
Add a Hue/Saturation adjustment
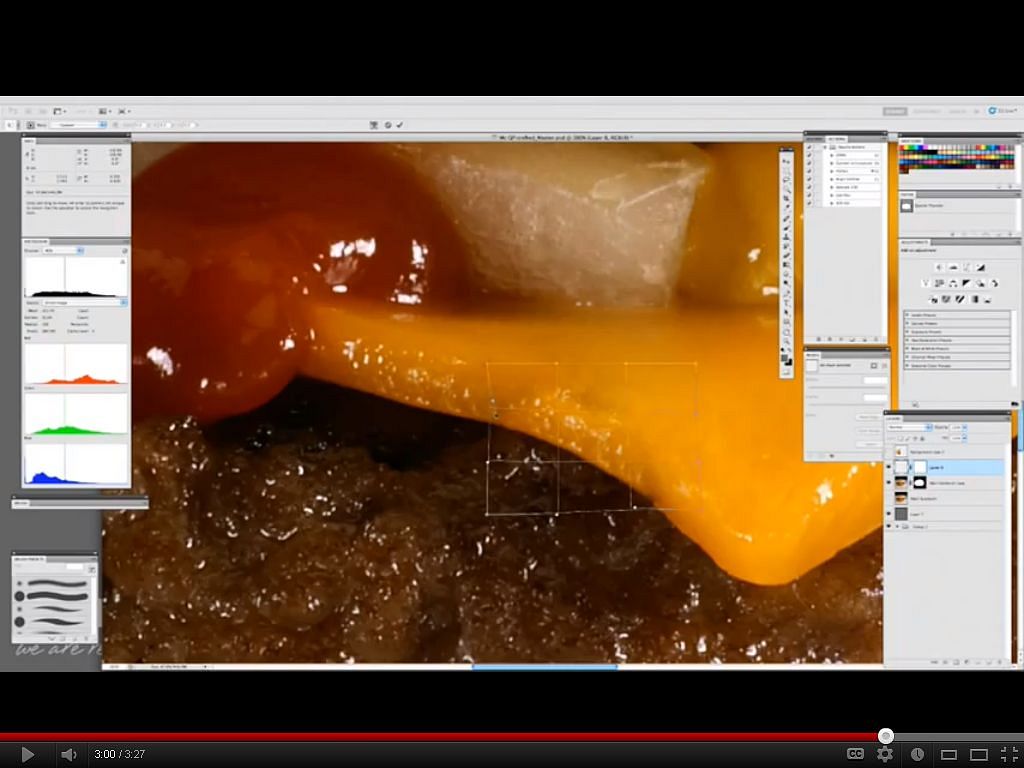939,283
